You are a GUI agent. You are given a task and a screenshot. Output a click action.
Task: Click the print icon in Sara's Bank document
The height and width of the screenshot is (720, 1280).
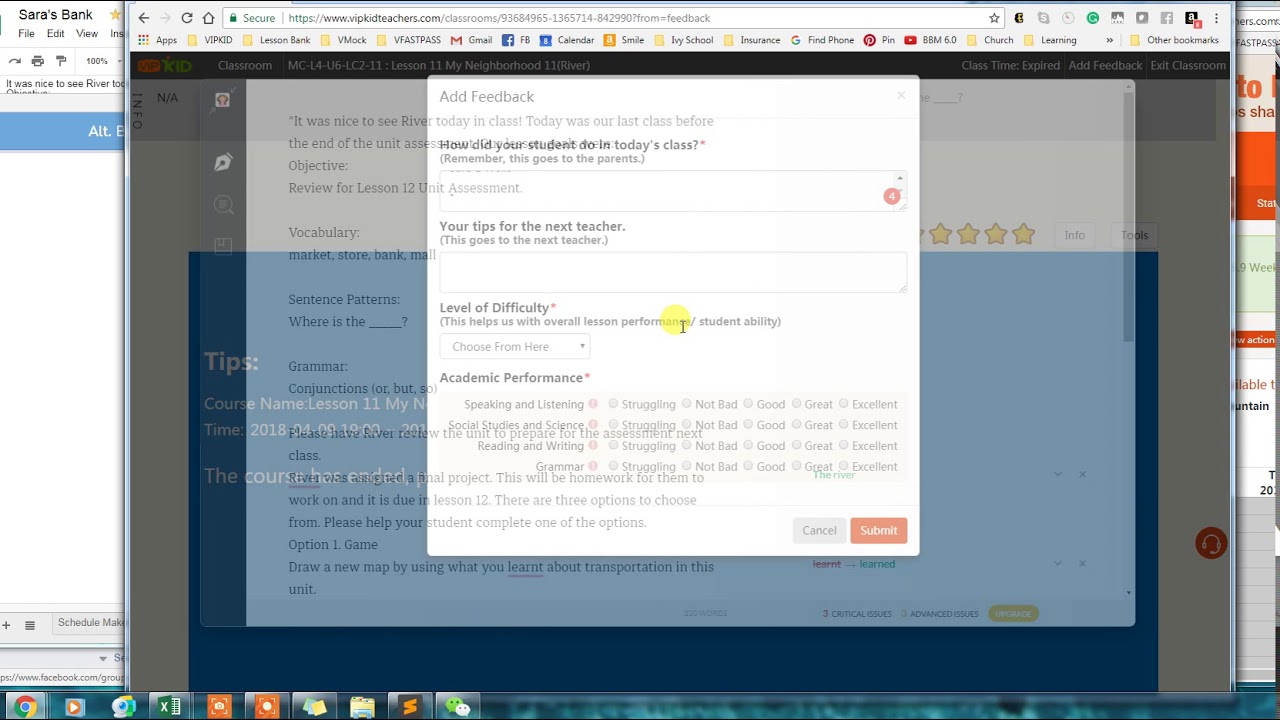(37, 61)
